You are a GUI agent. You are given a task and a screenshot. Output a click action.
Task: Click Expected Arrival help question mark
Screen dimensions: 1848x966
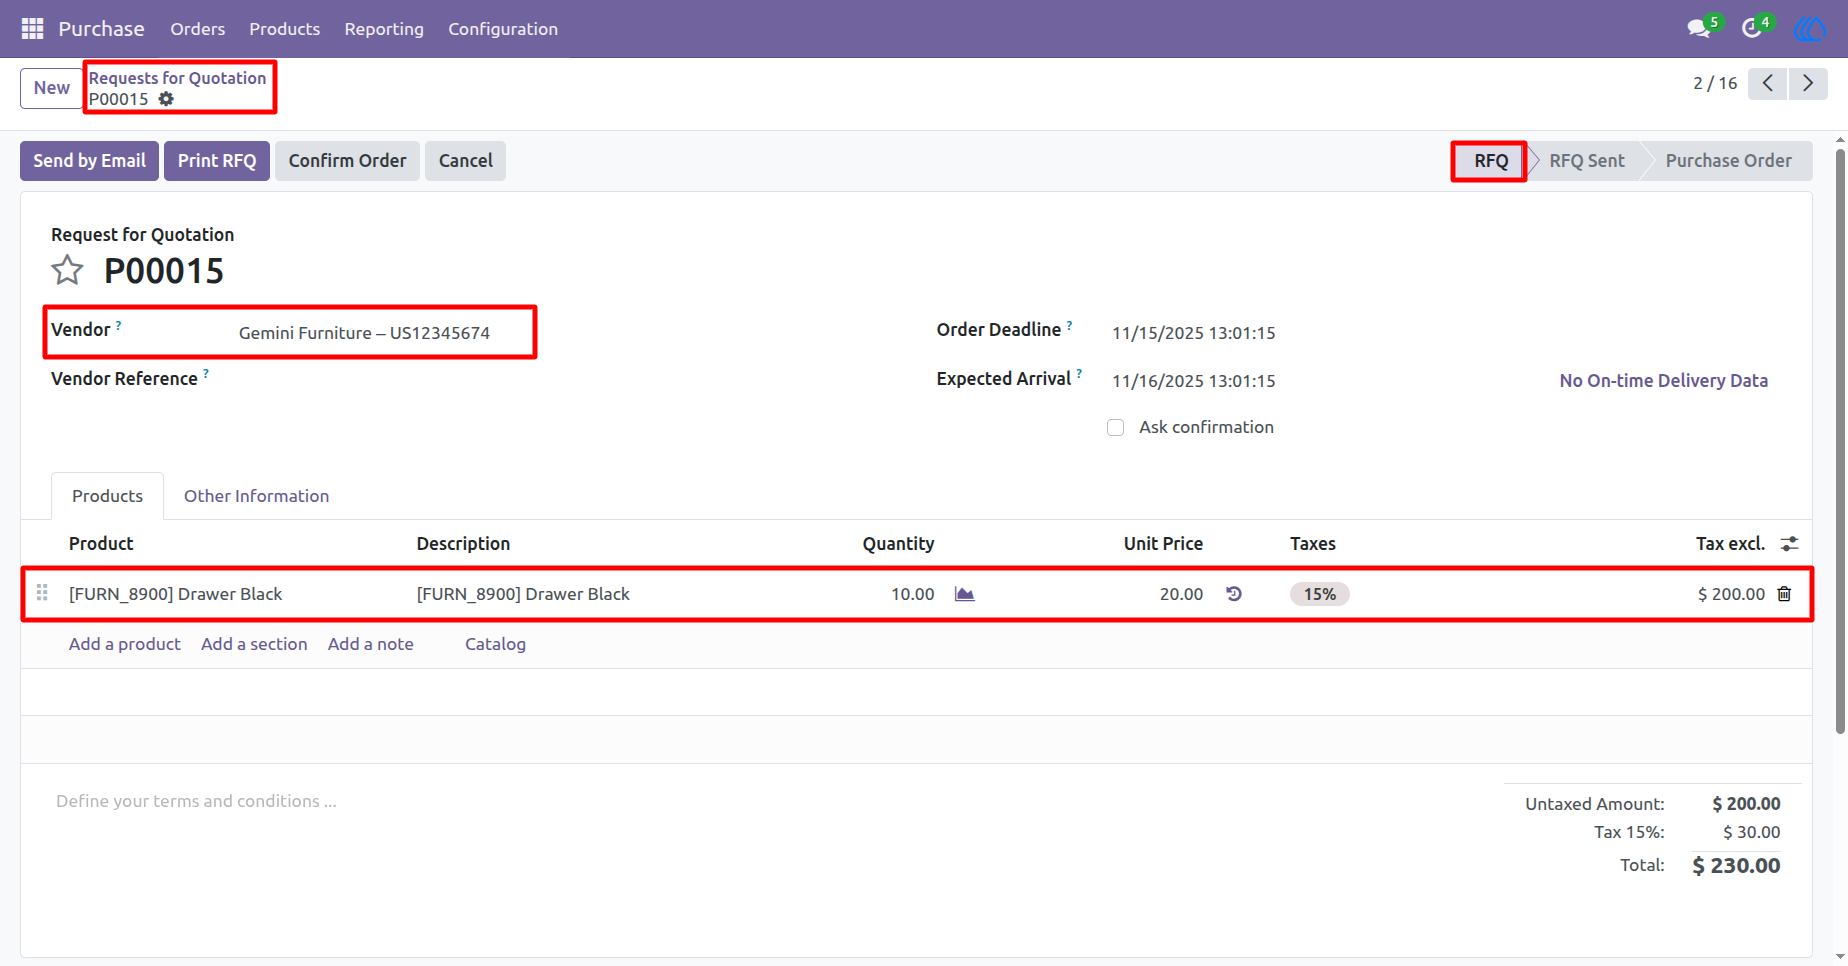click(1079, 374)
